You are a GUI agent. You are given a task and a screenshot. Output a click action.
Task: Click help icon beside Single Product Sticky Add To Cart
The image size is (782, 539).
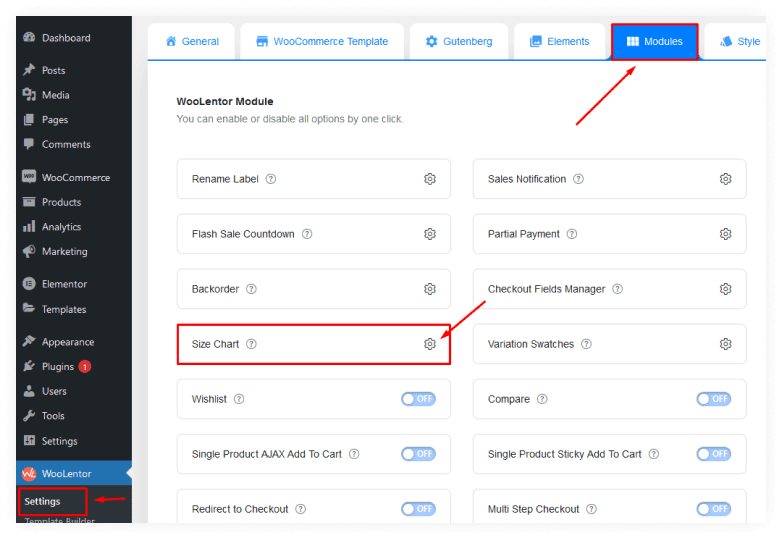(654, 454)
